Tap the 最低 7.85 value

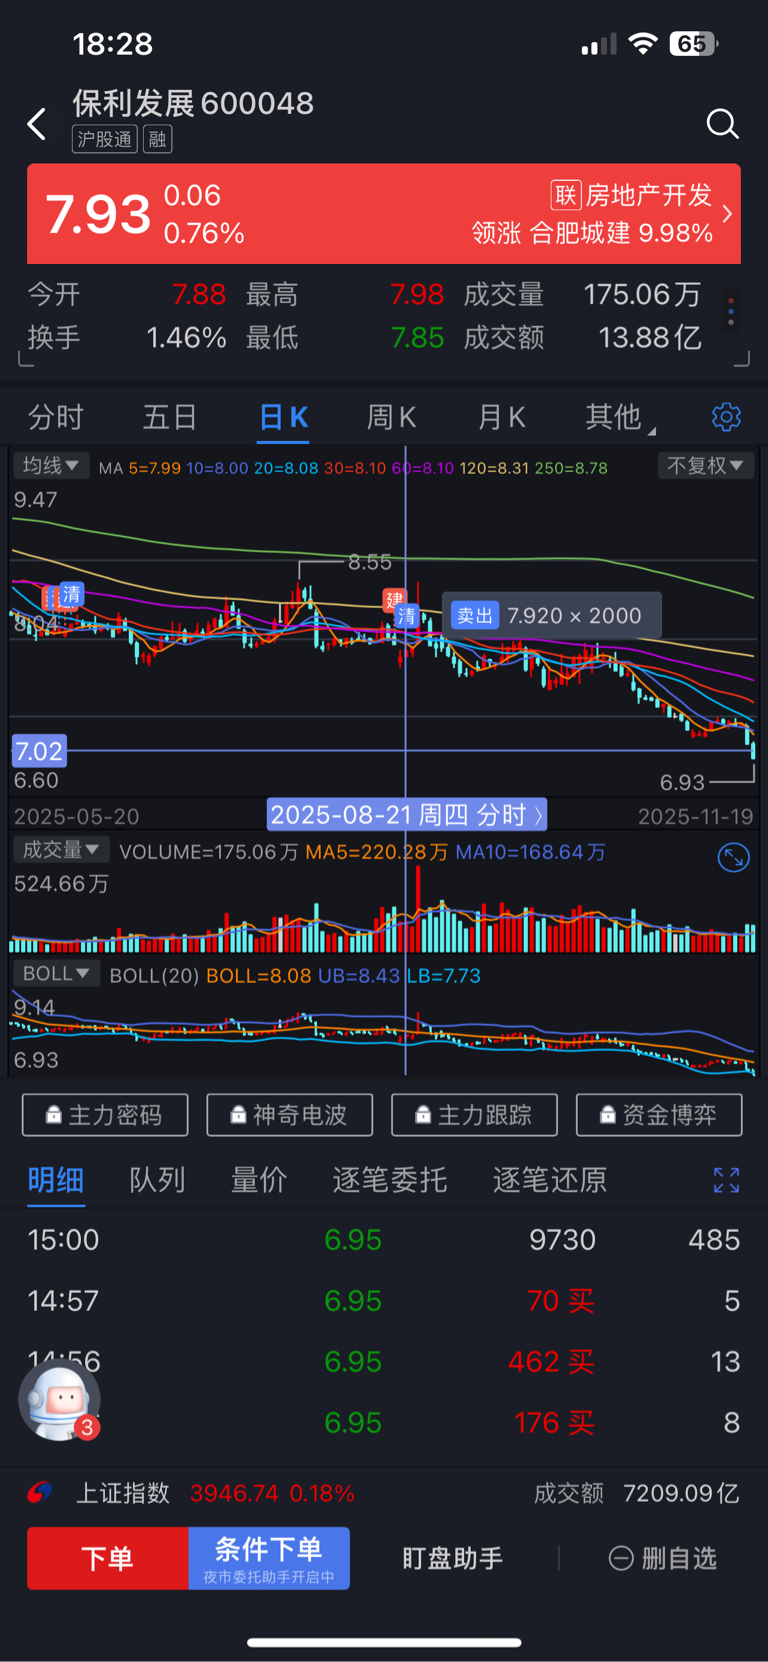(x=417, y=337)
